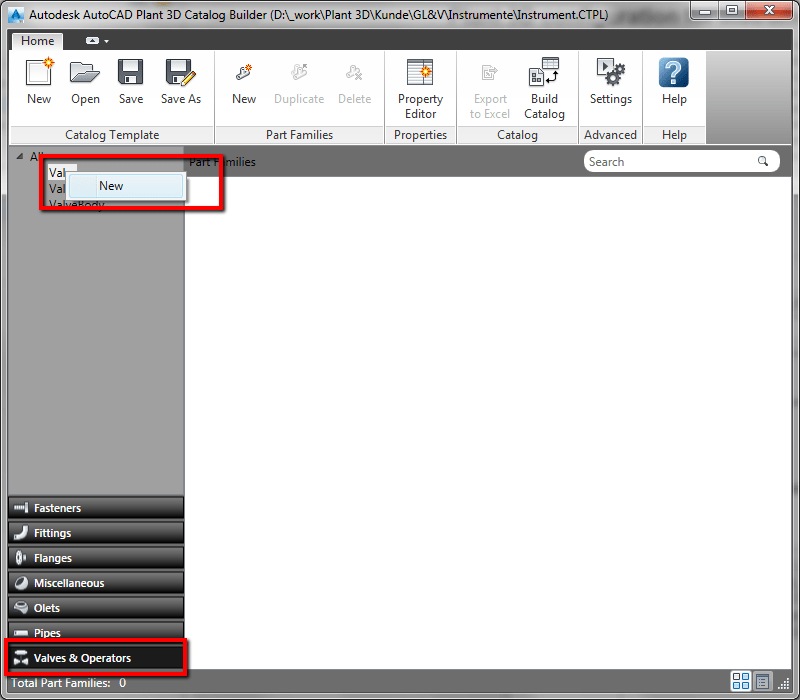The width and height of the screenshot is (800, 700).
Task: Create a New part family
Action: coord(244,84)
